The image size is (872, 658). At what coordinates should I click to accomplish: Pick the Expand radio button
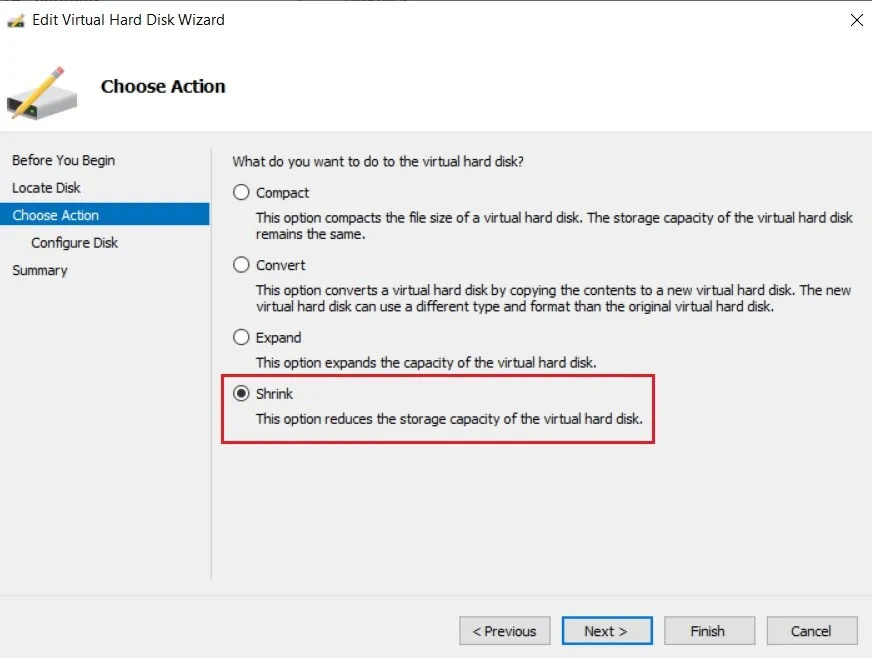coord(241,338)
